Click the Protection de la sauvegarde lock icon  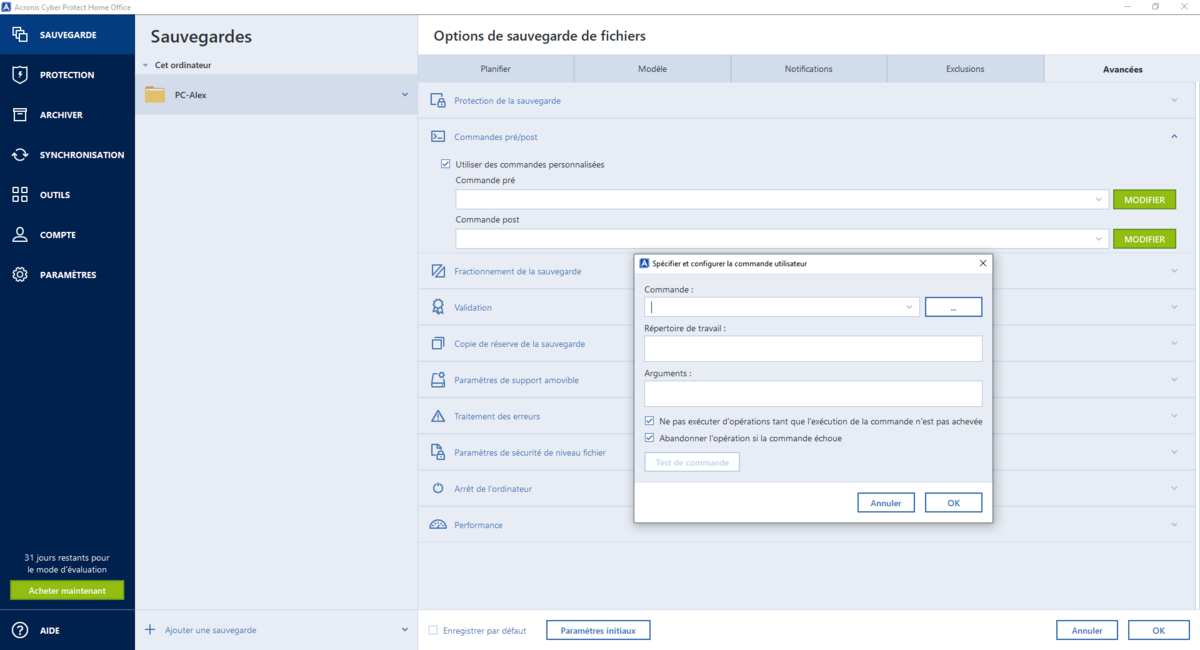click(438, 101)
